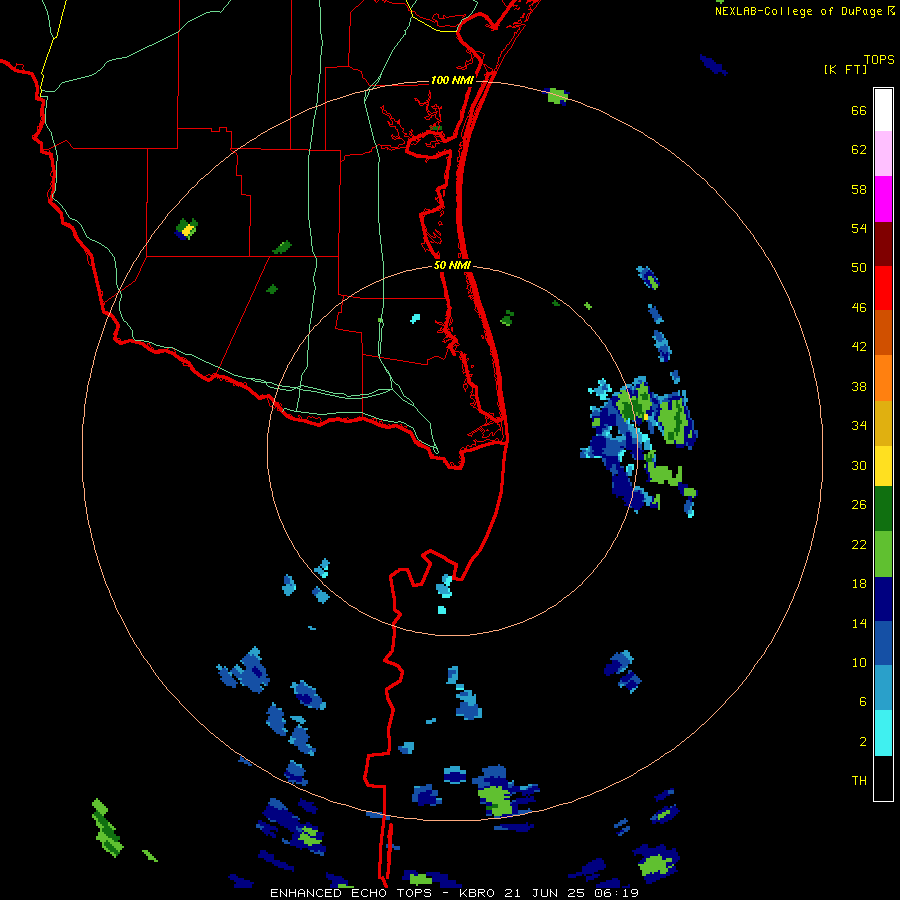Click the "TH" legend label
The height and width of the screenshot is (900, 900).
859,781
